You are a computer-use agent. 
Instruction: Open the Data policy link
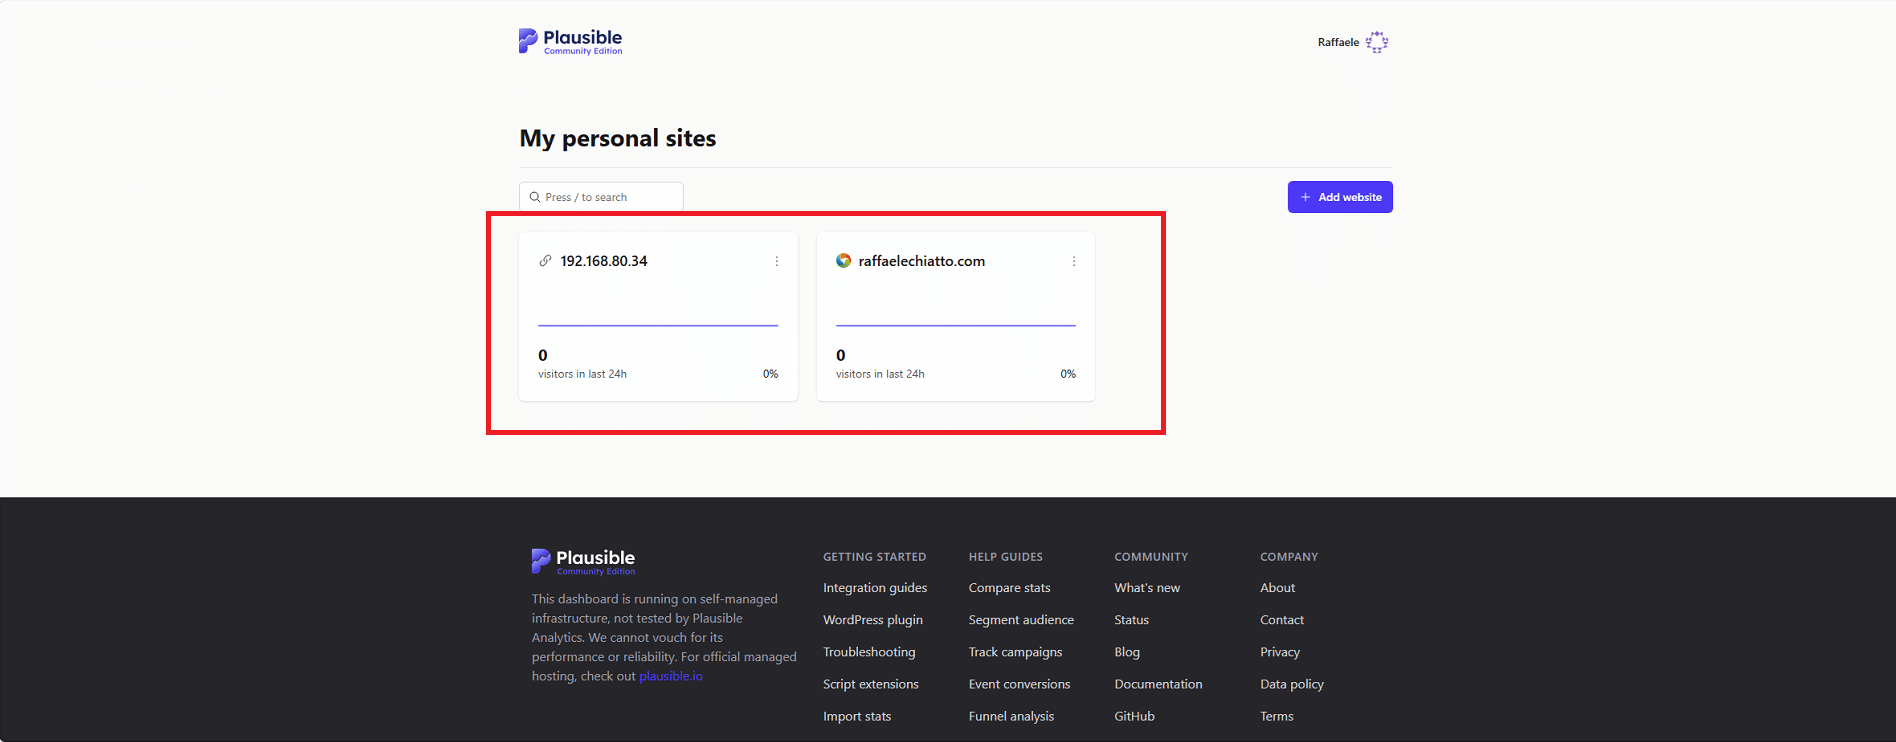pos(1292,684)
